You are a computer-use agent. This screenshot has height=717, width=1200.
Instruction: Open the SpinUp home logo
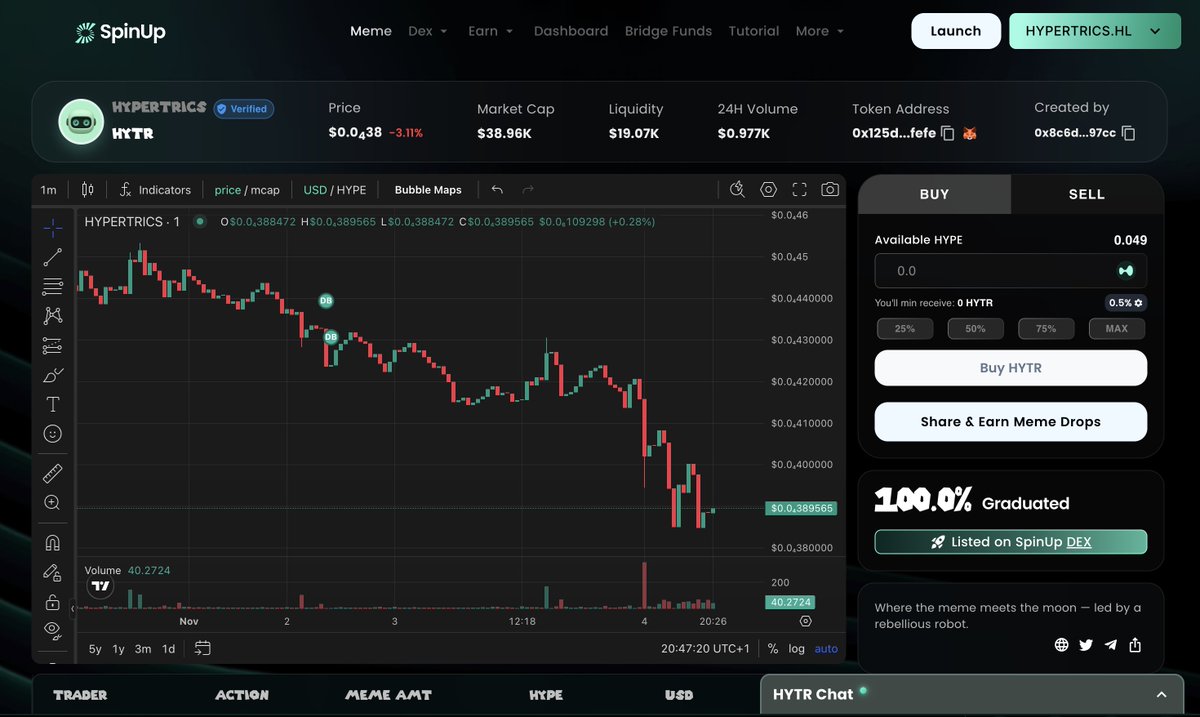pos(121,32)
